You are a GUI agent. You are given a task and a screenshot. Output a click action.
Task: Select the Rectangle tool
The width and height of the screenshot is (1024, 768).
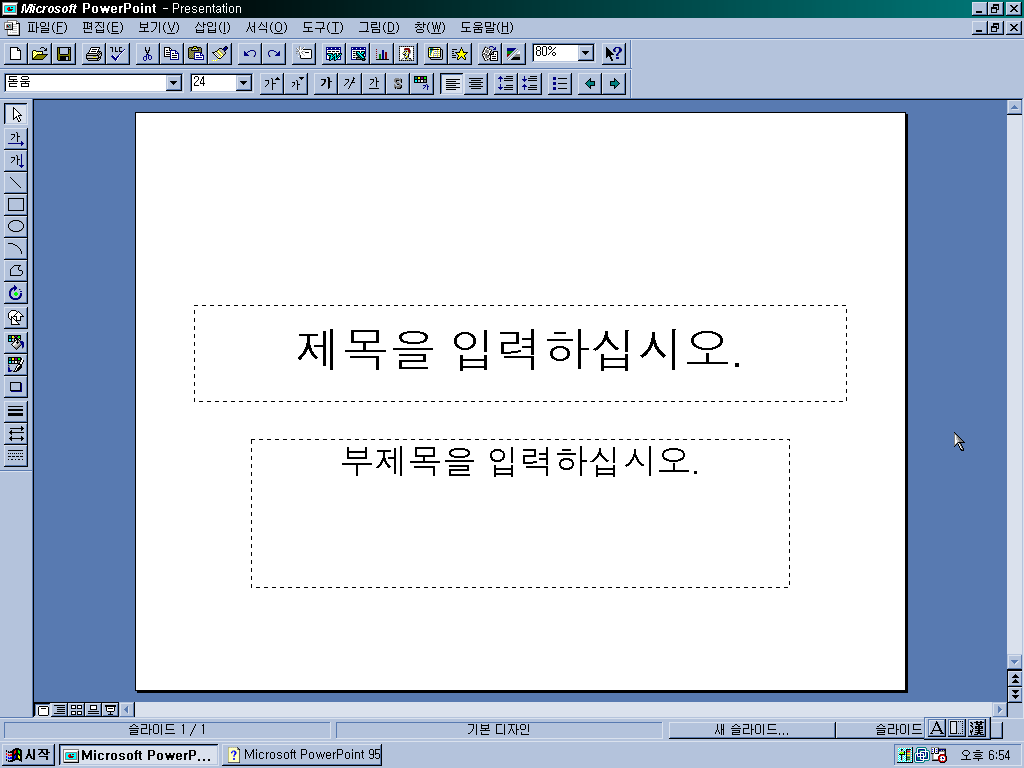pos(16,204)
